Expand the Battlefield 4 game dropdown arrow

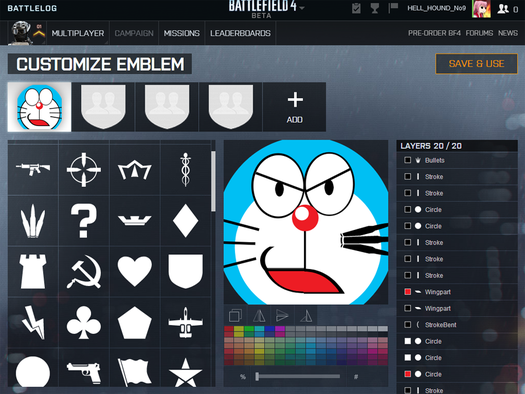coord(302,7)
